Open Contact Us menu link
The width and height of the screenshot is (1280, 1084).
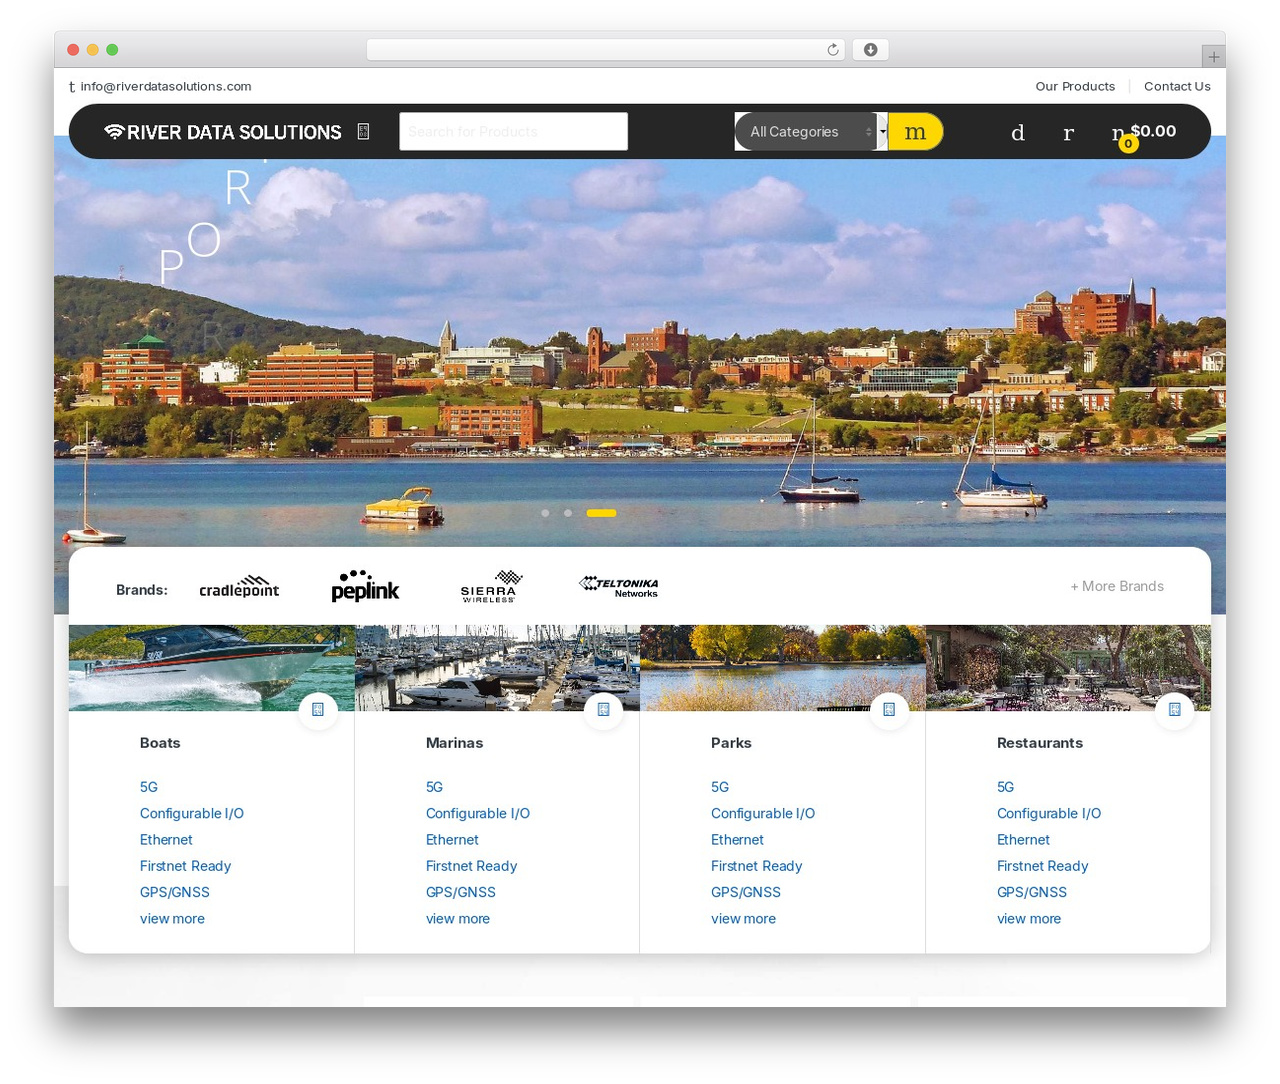click(1177, 87)
